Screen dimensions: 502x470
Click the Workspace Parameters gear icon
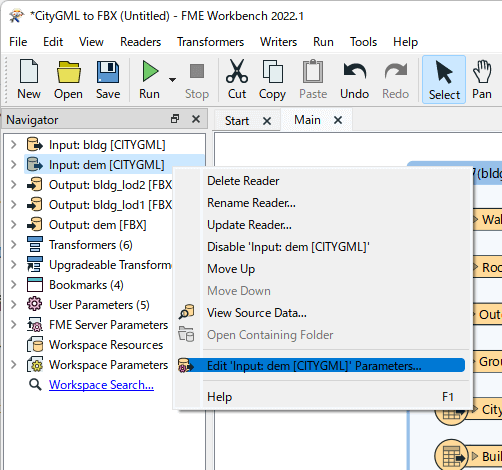35,365
